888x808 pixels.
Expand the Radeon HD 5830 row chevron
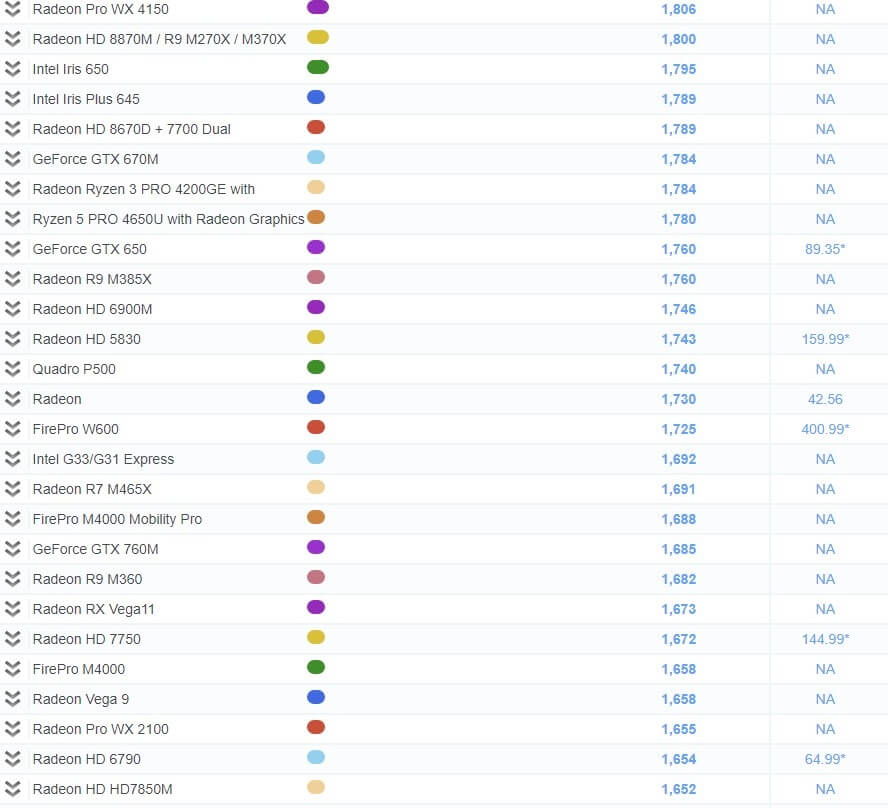[x=12, y=339]
